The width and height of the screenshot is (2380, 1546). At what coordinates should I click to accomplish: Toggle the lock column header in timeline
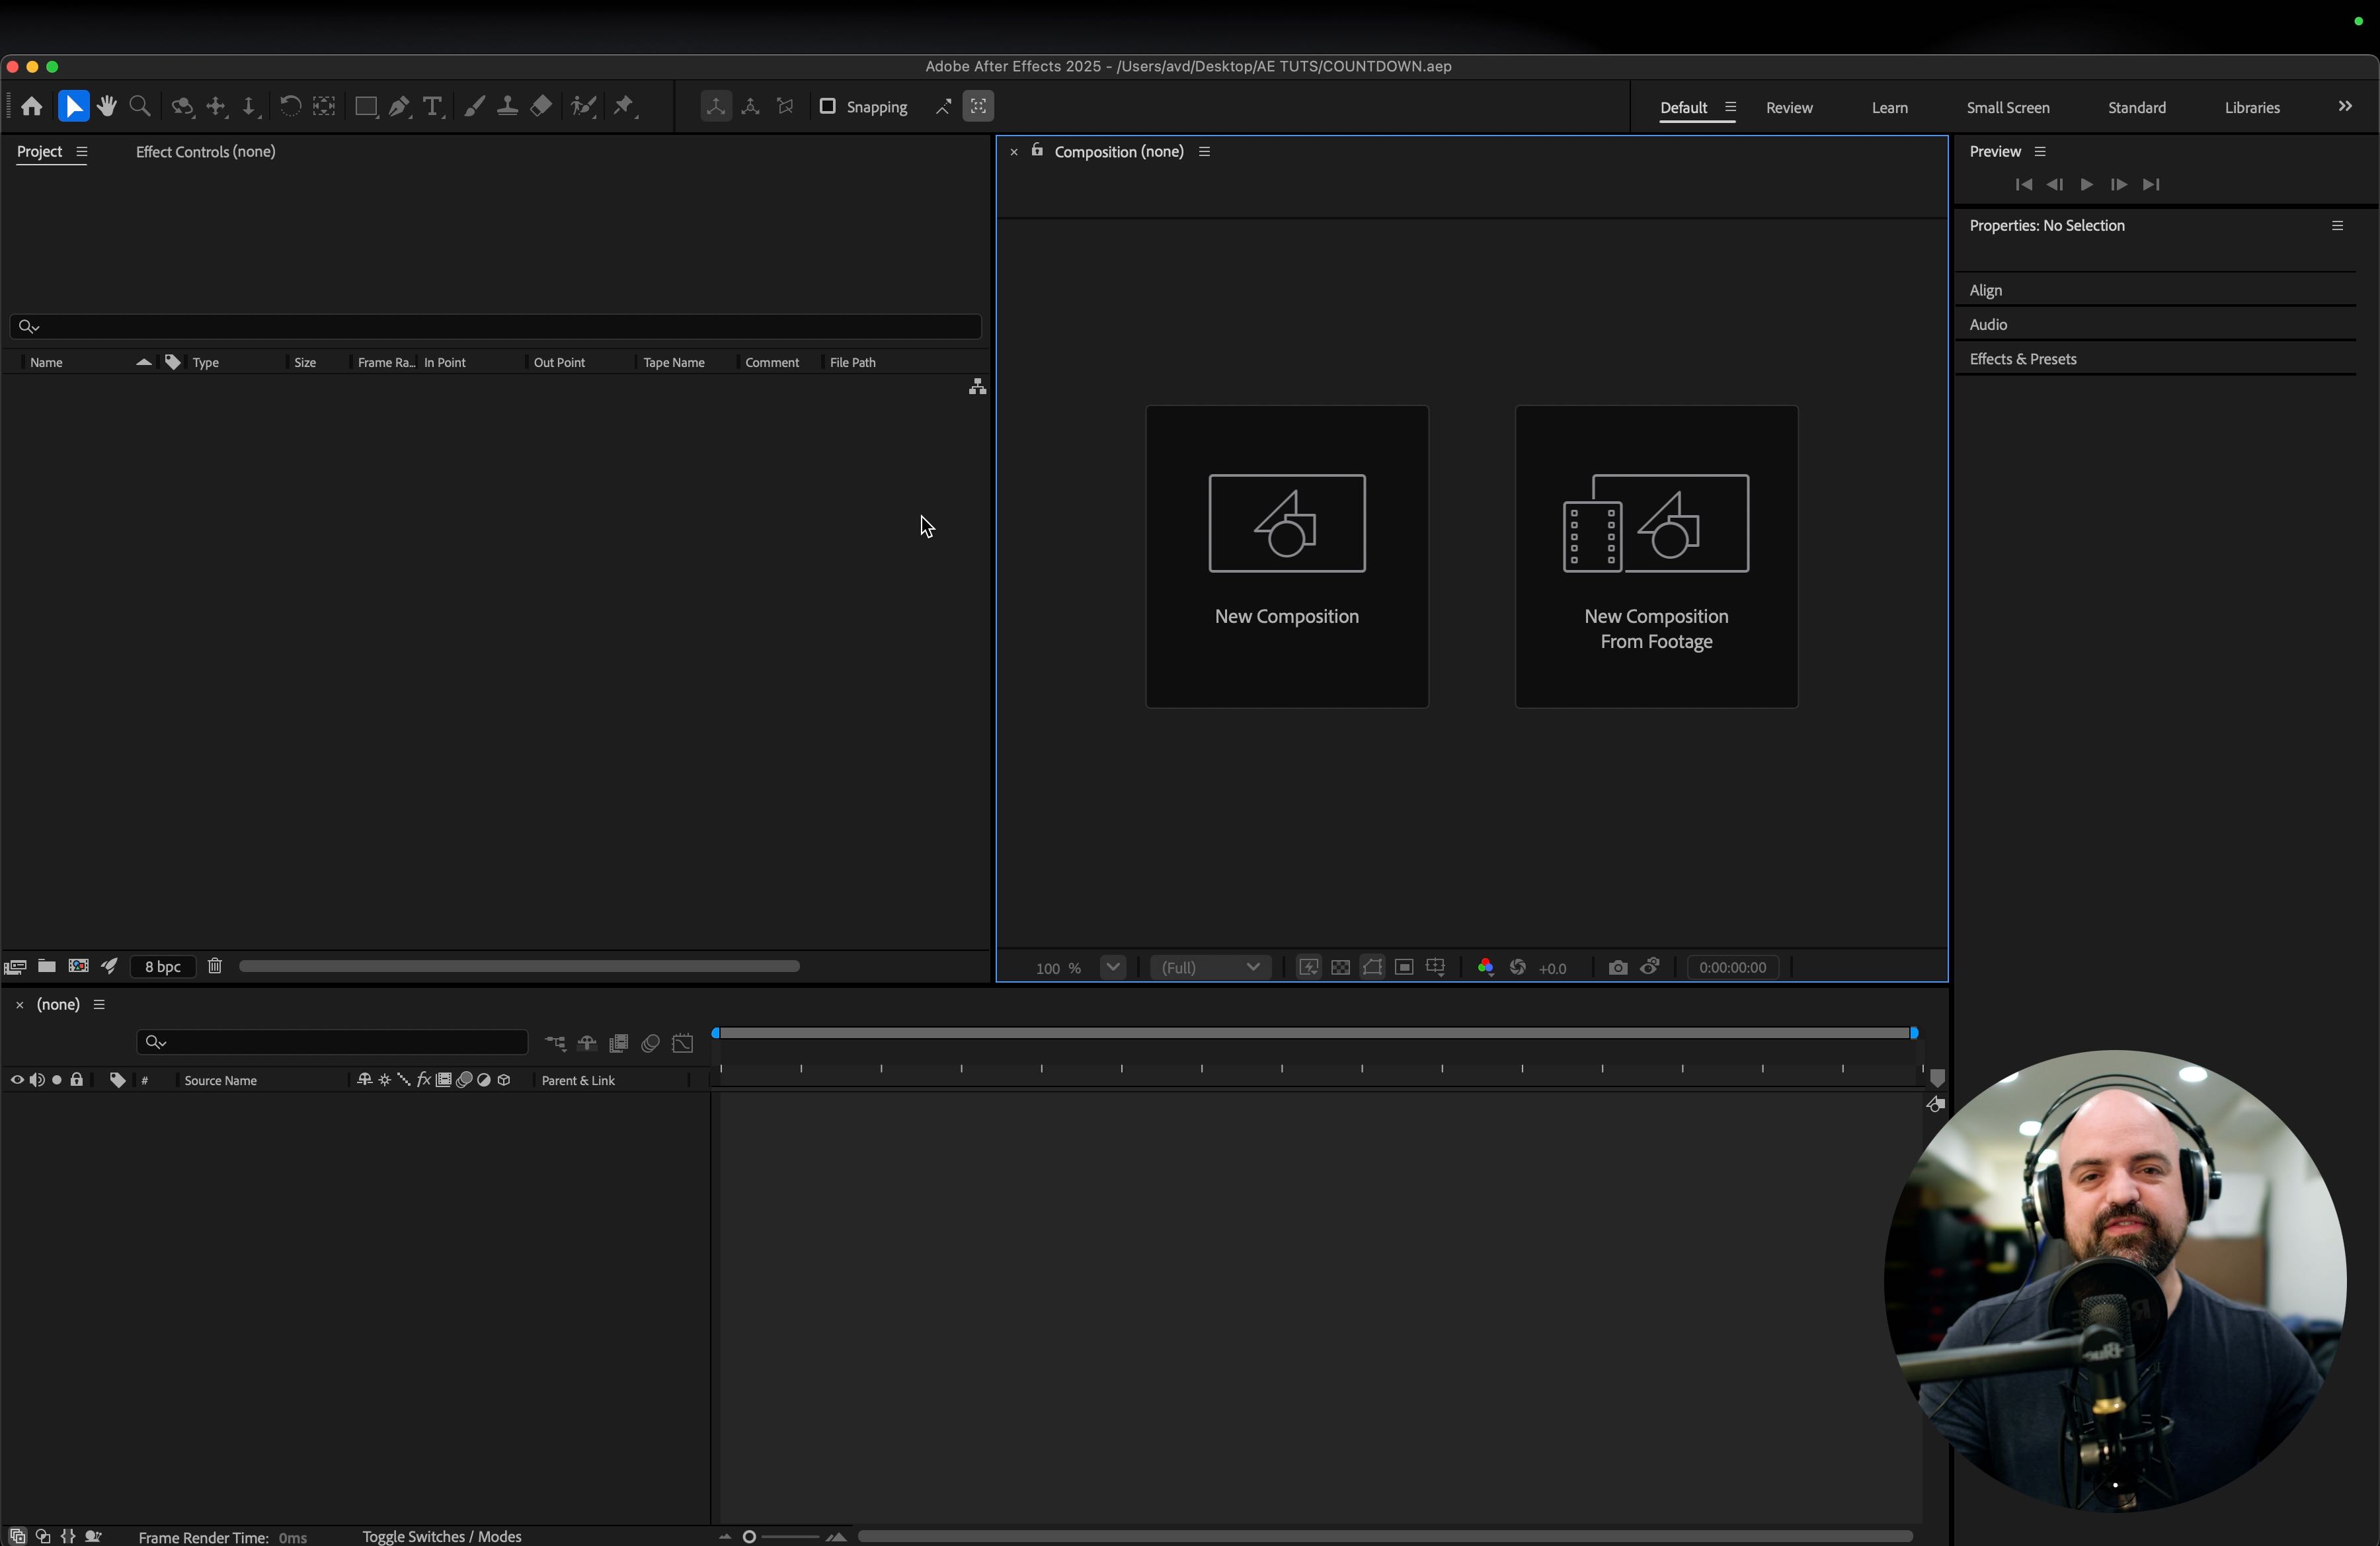[x=77, y=1080]
